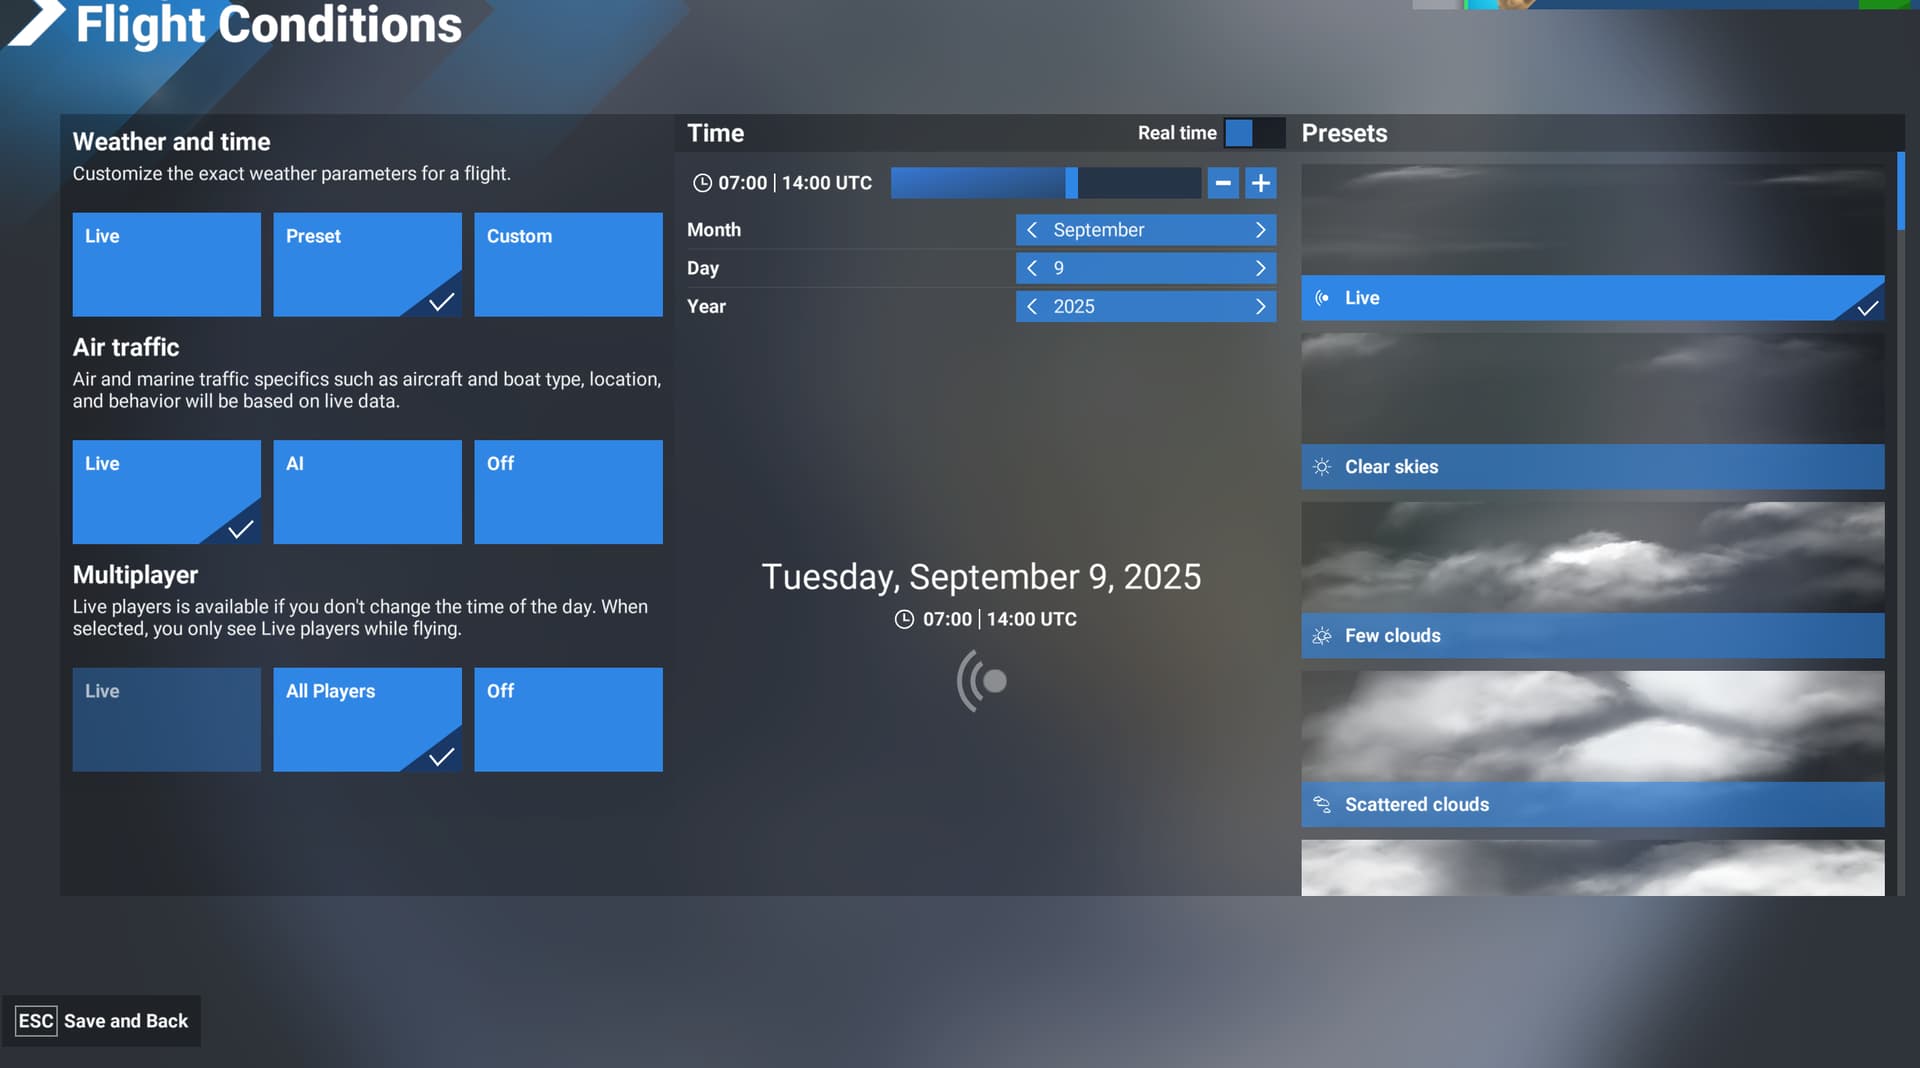Screen dimensions: 1920x1068
Task: Open the Clear skies thumbnail image
Action: tap(1593, 389)
